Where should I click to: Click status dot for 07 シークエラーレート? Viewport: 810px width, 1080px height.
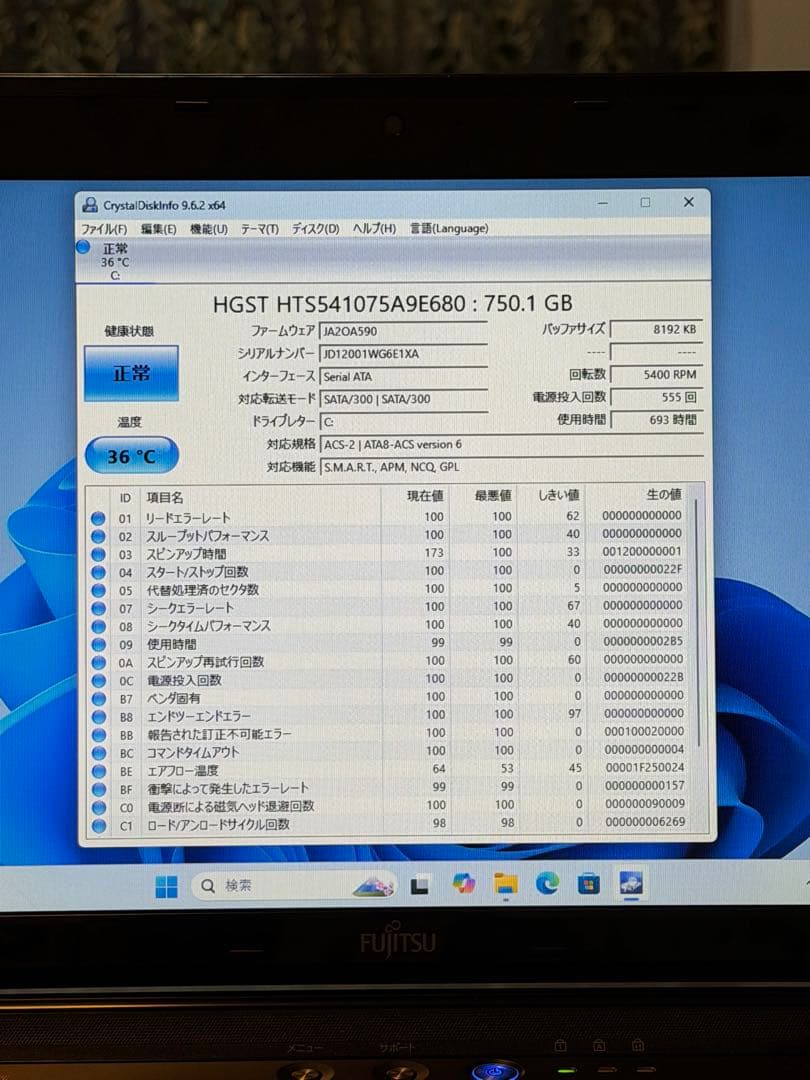point(98,608)
